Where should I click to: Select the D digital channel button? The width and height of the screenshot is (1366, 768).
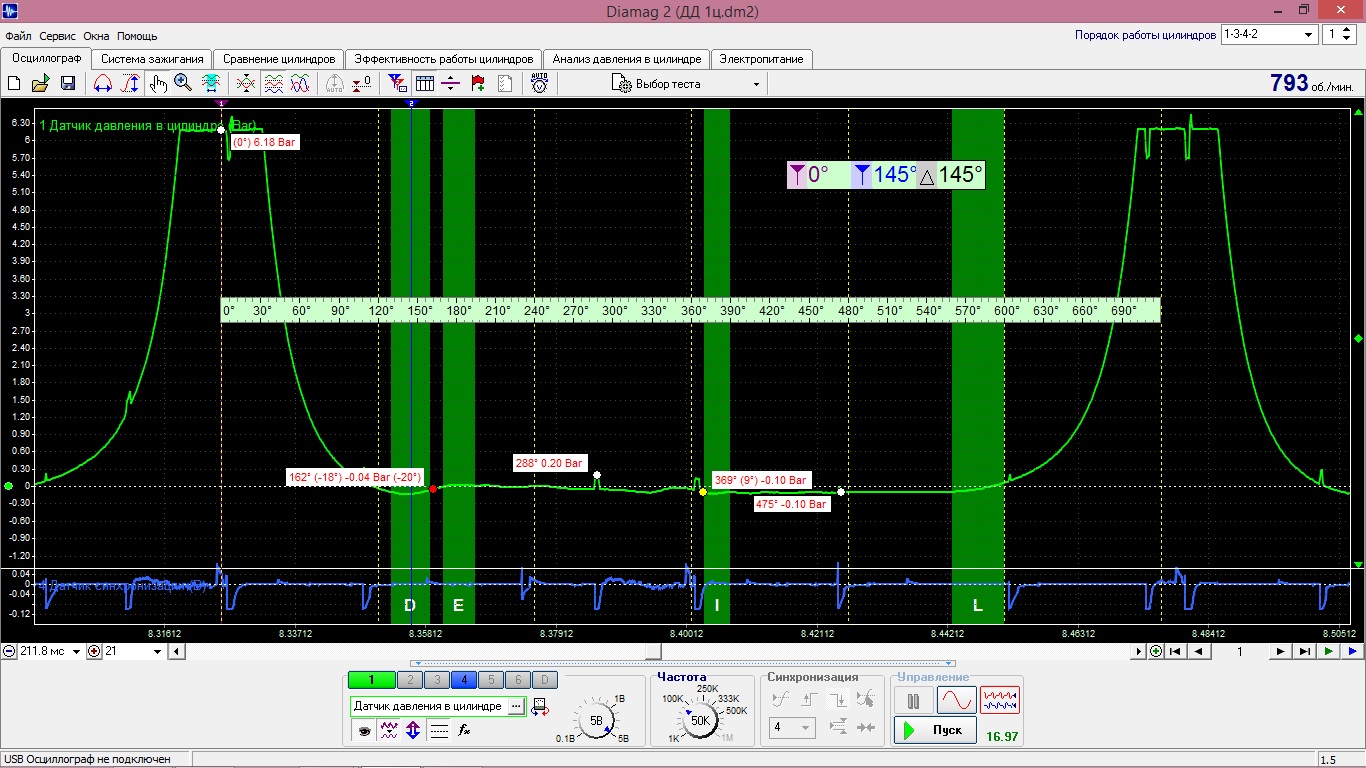pos(544,680)
